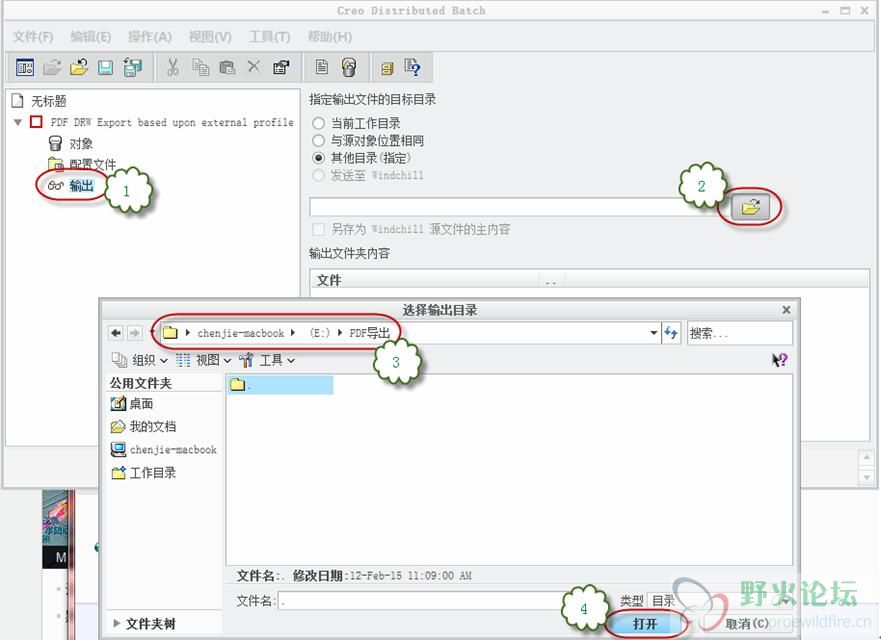
Task: Click the back arrow in the directory dialog
Action: pyautogui.click(x=116, y=333)
